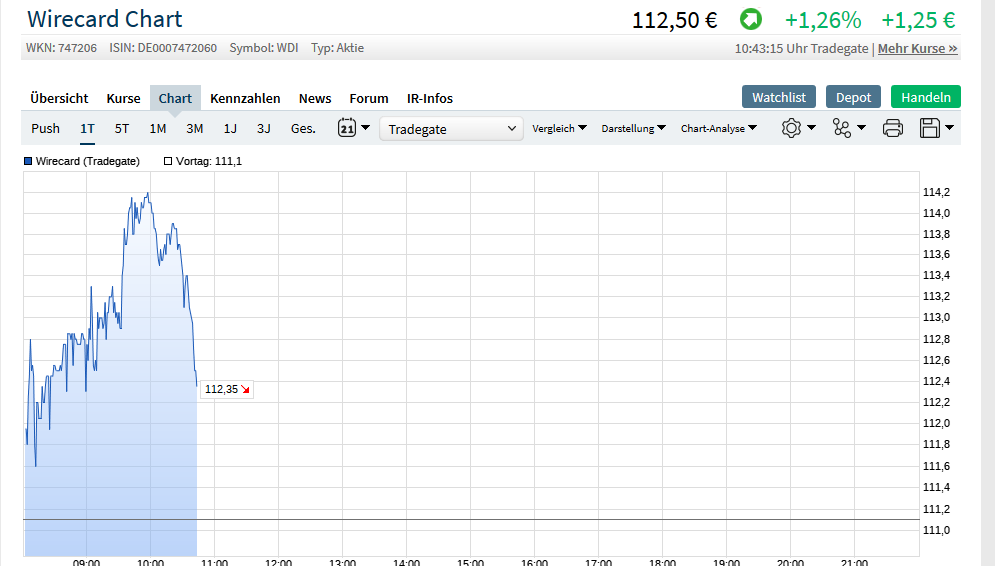Expand the arrow beside the share icon

861,128
